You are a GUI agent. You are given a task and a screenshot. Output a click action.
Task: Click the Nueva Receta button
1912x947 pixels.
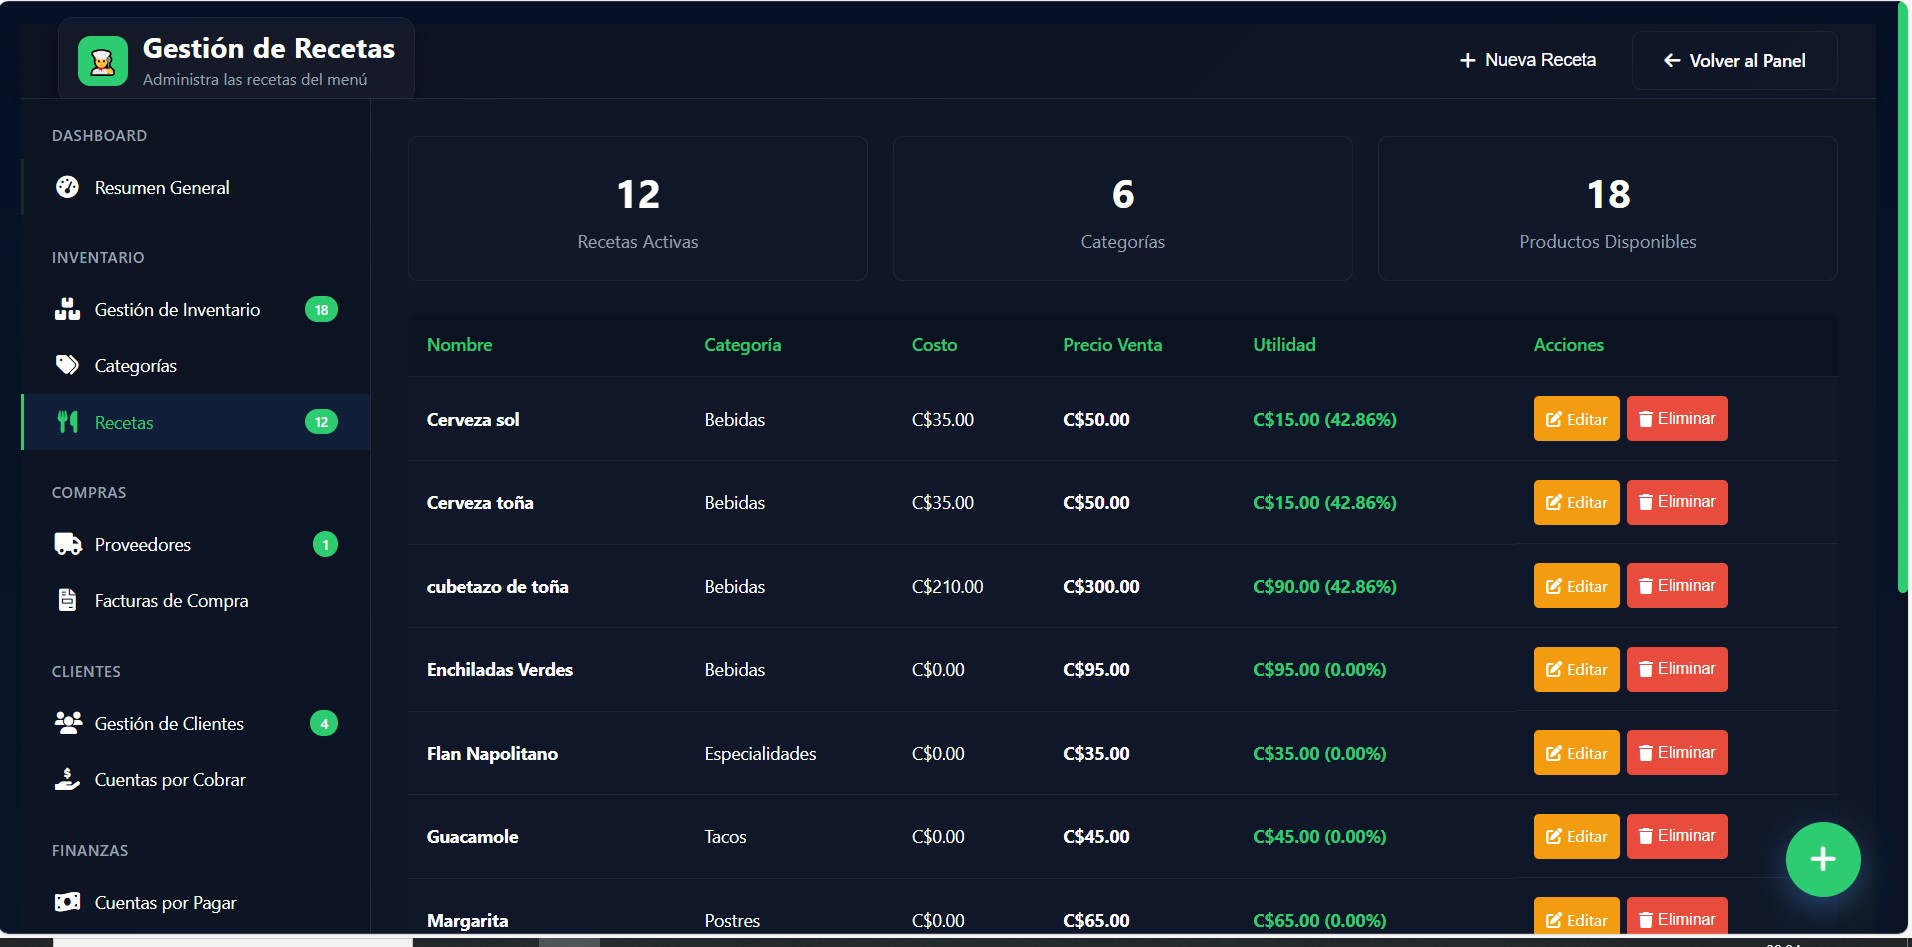(x=1527, y=60)
